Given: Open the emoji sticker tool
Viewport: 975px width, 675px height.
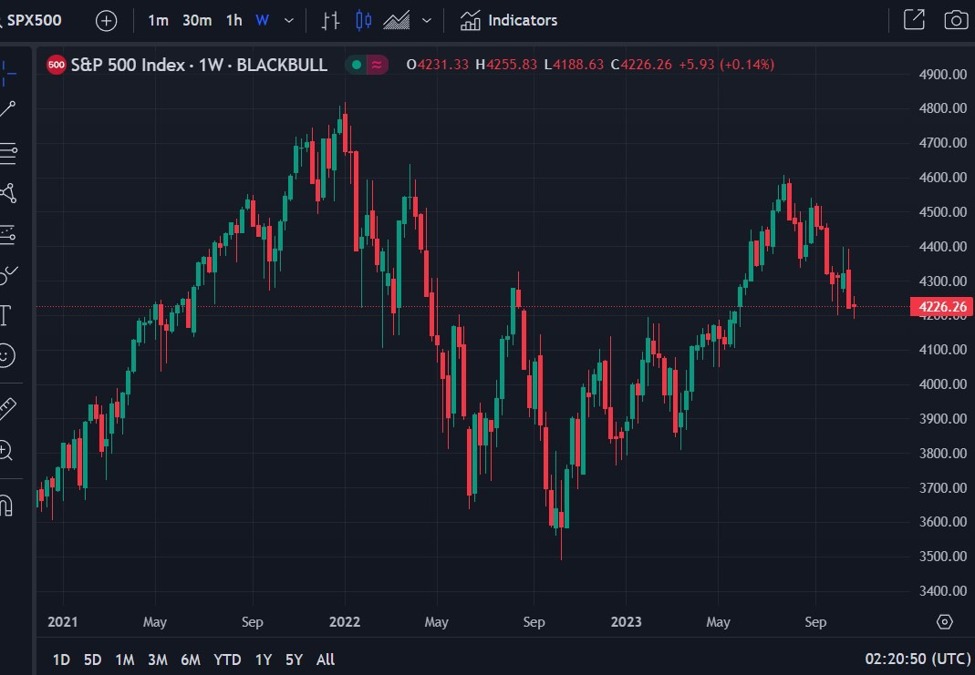Looking at the screenshot, I should [x=9, y=352].
